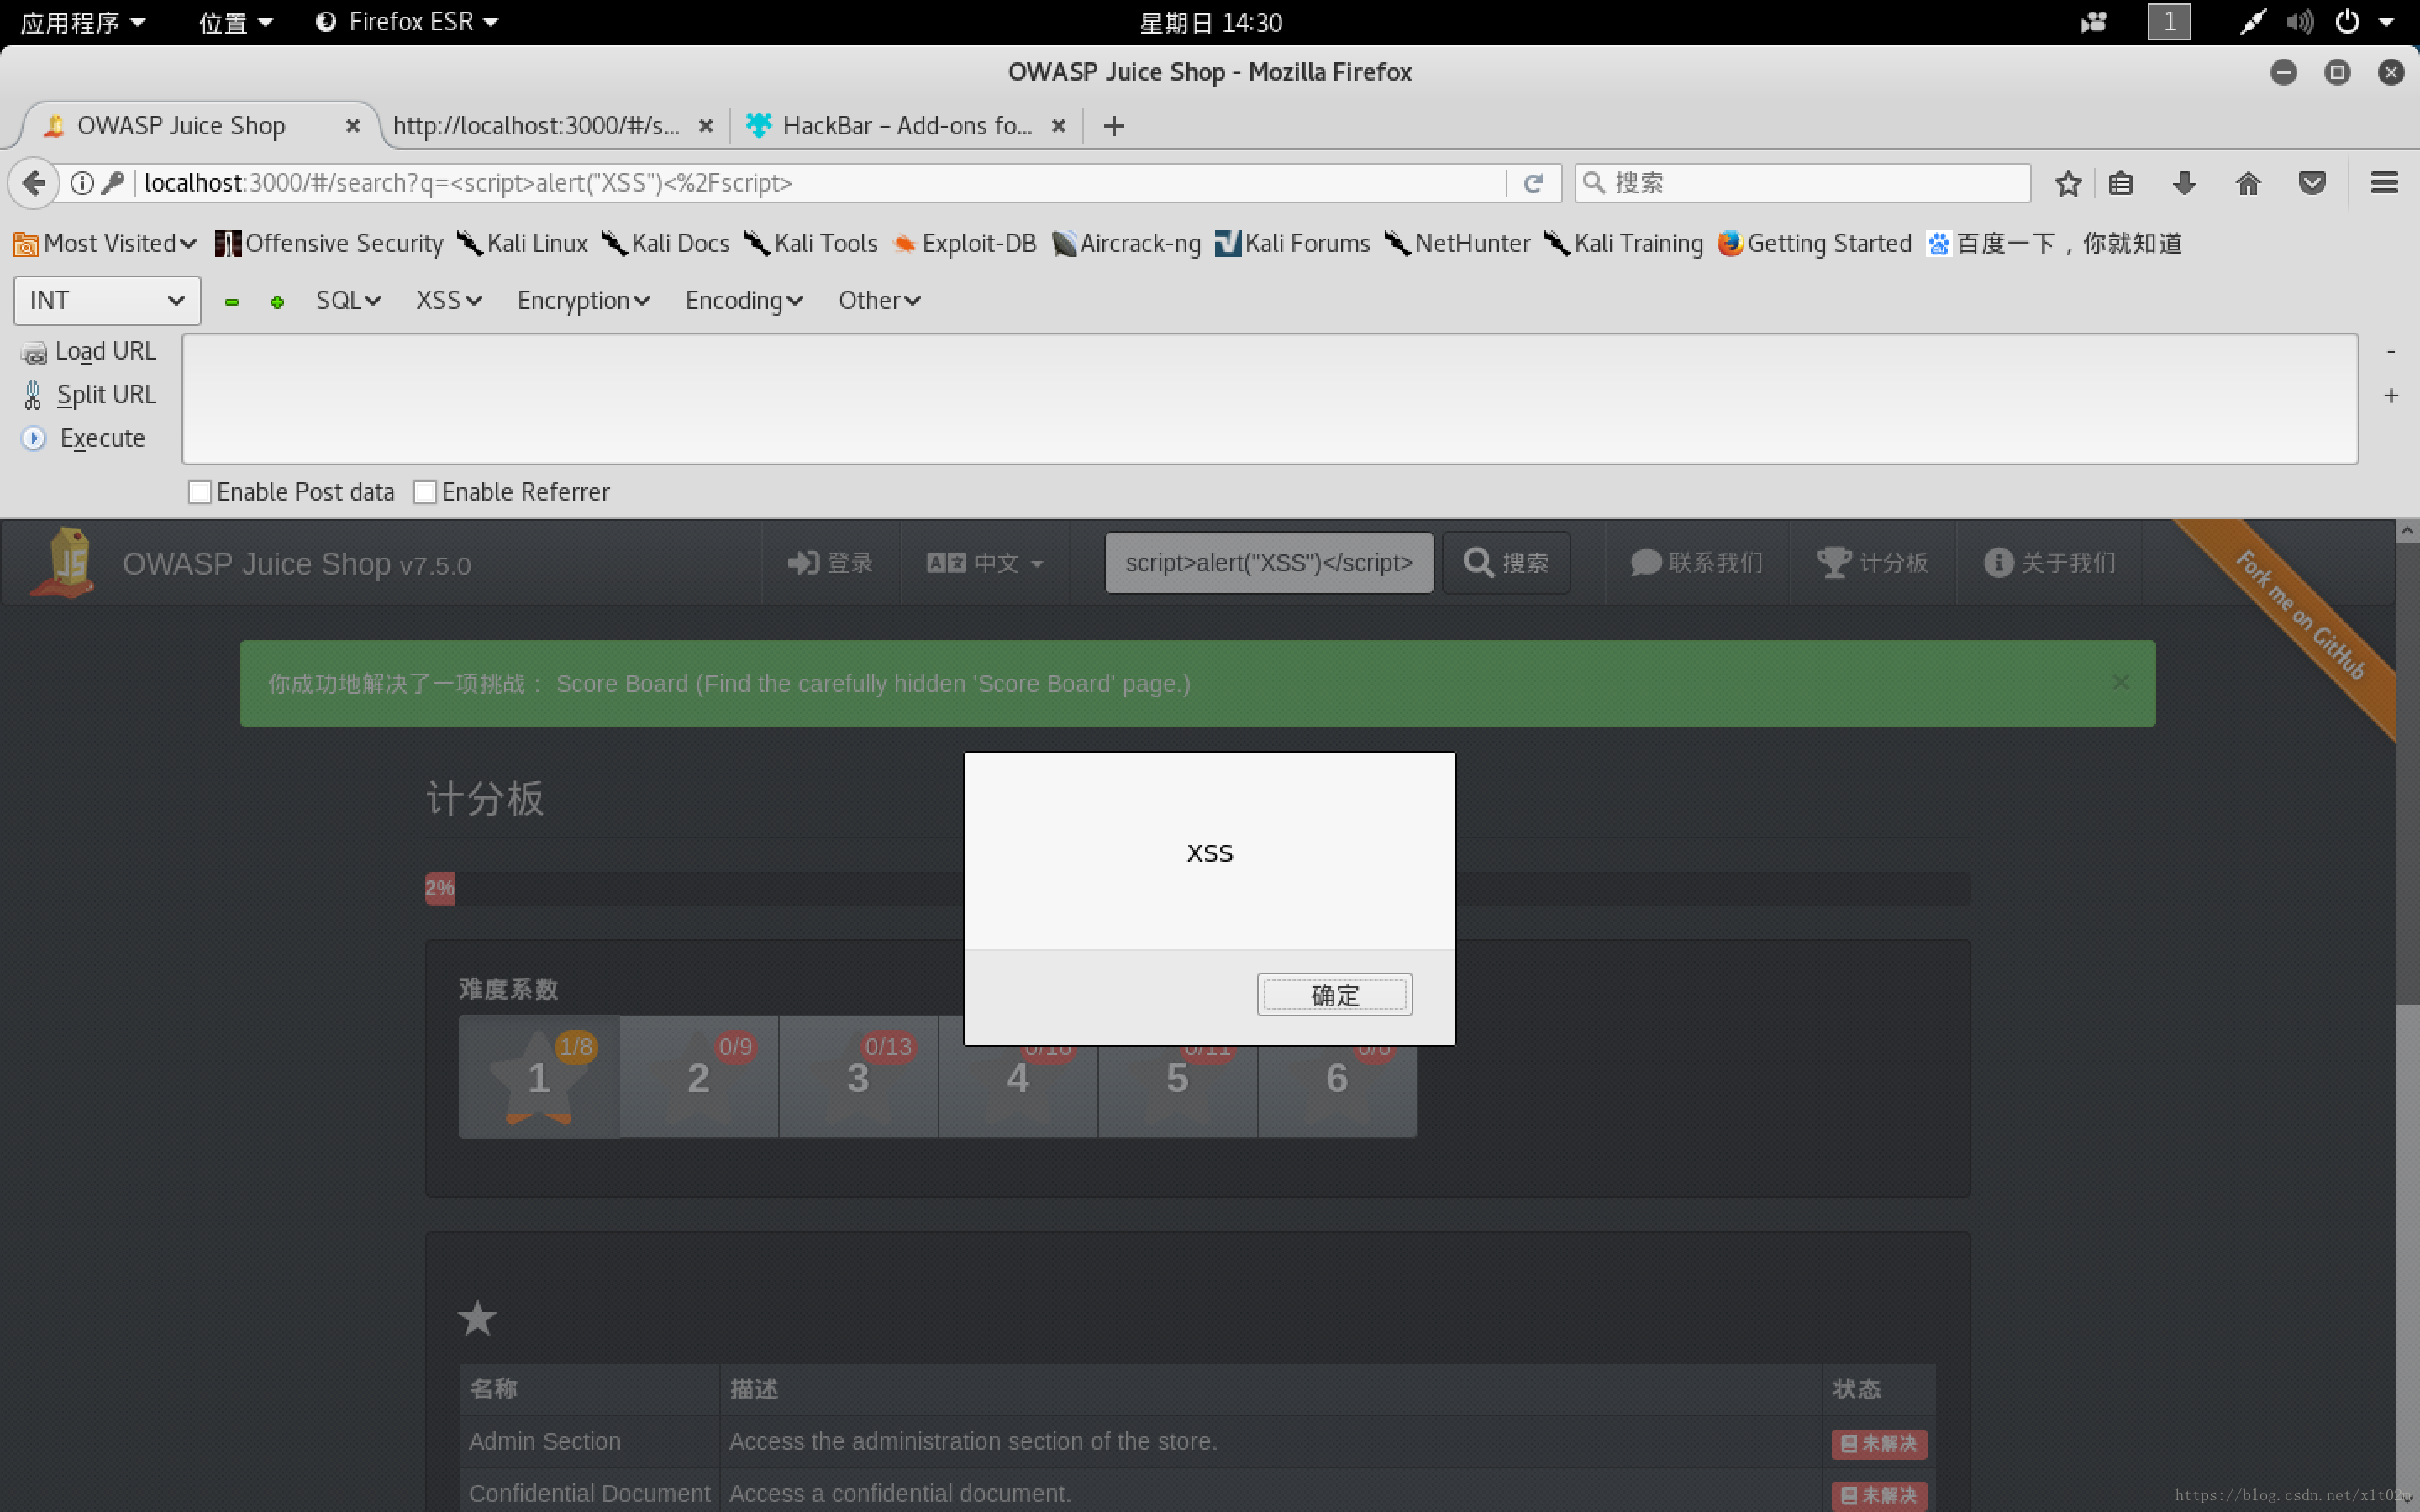Click the Split URL icon in HackBar

[33, 394]
